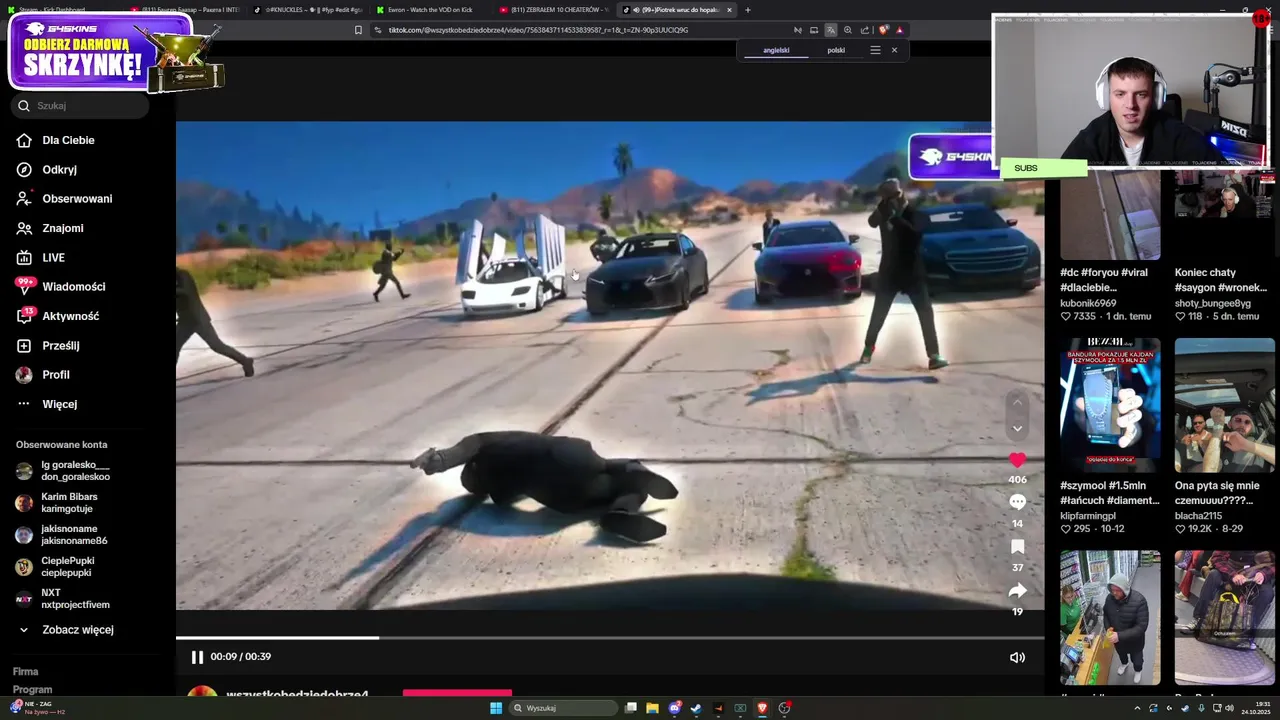This screenshot has height=720, width=1280.
Task: Pause the video playback
Action: (197, 657)
